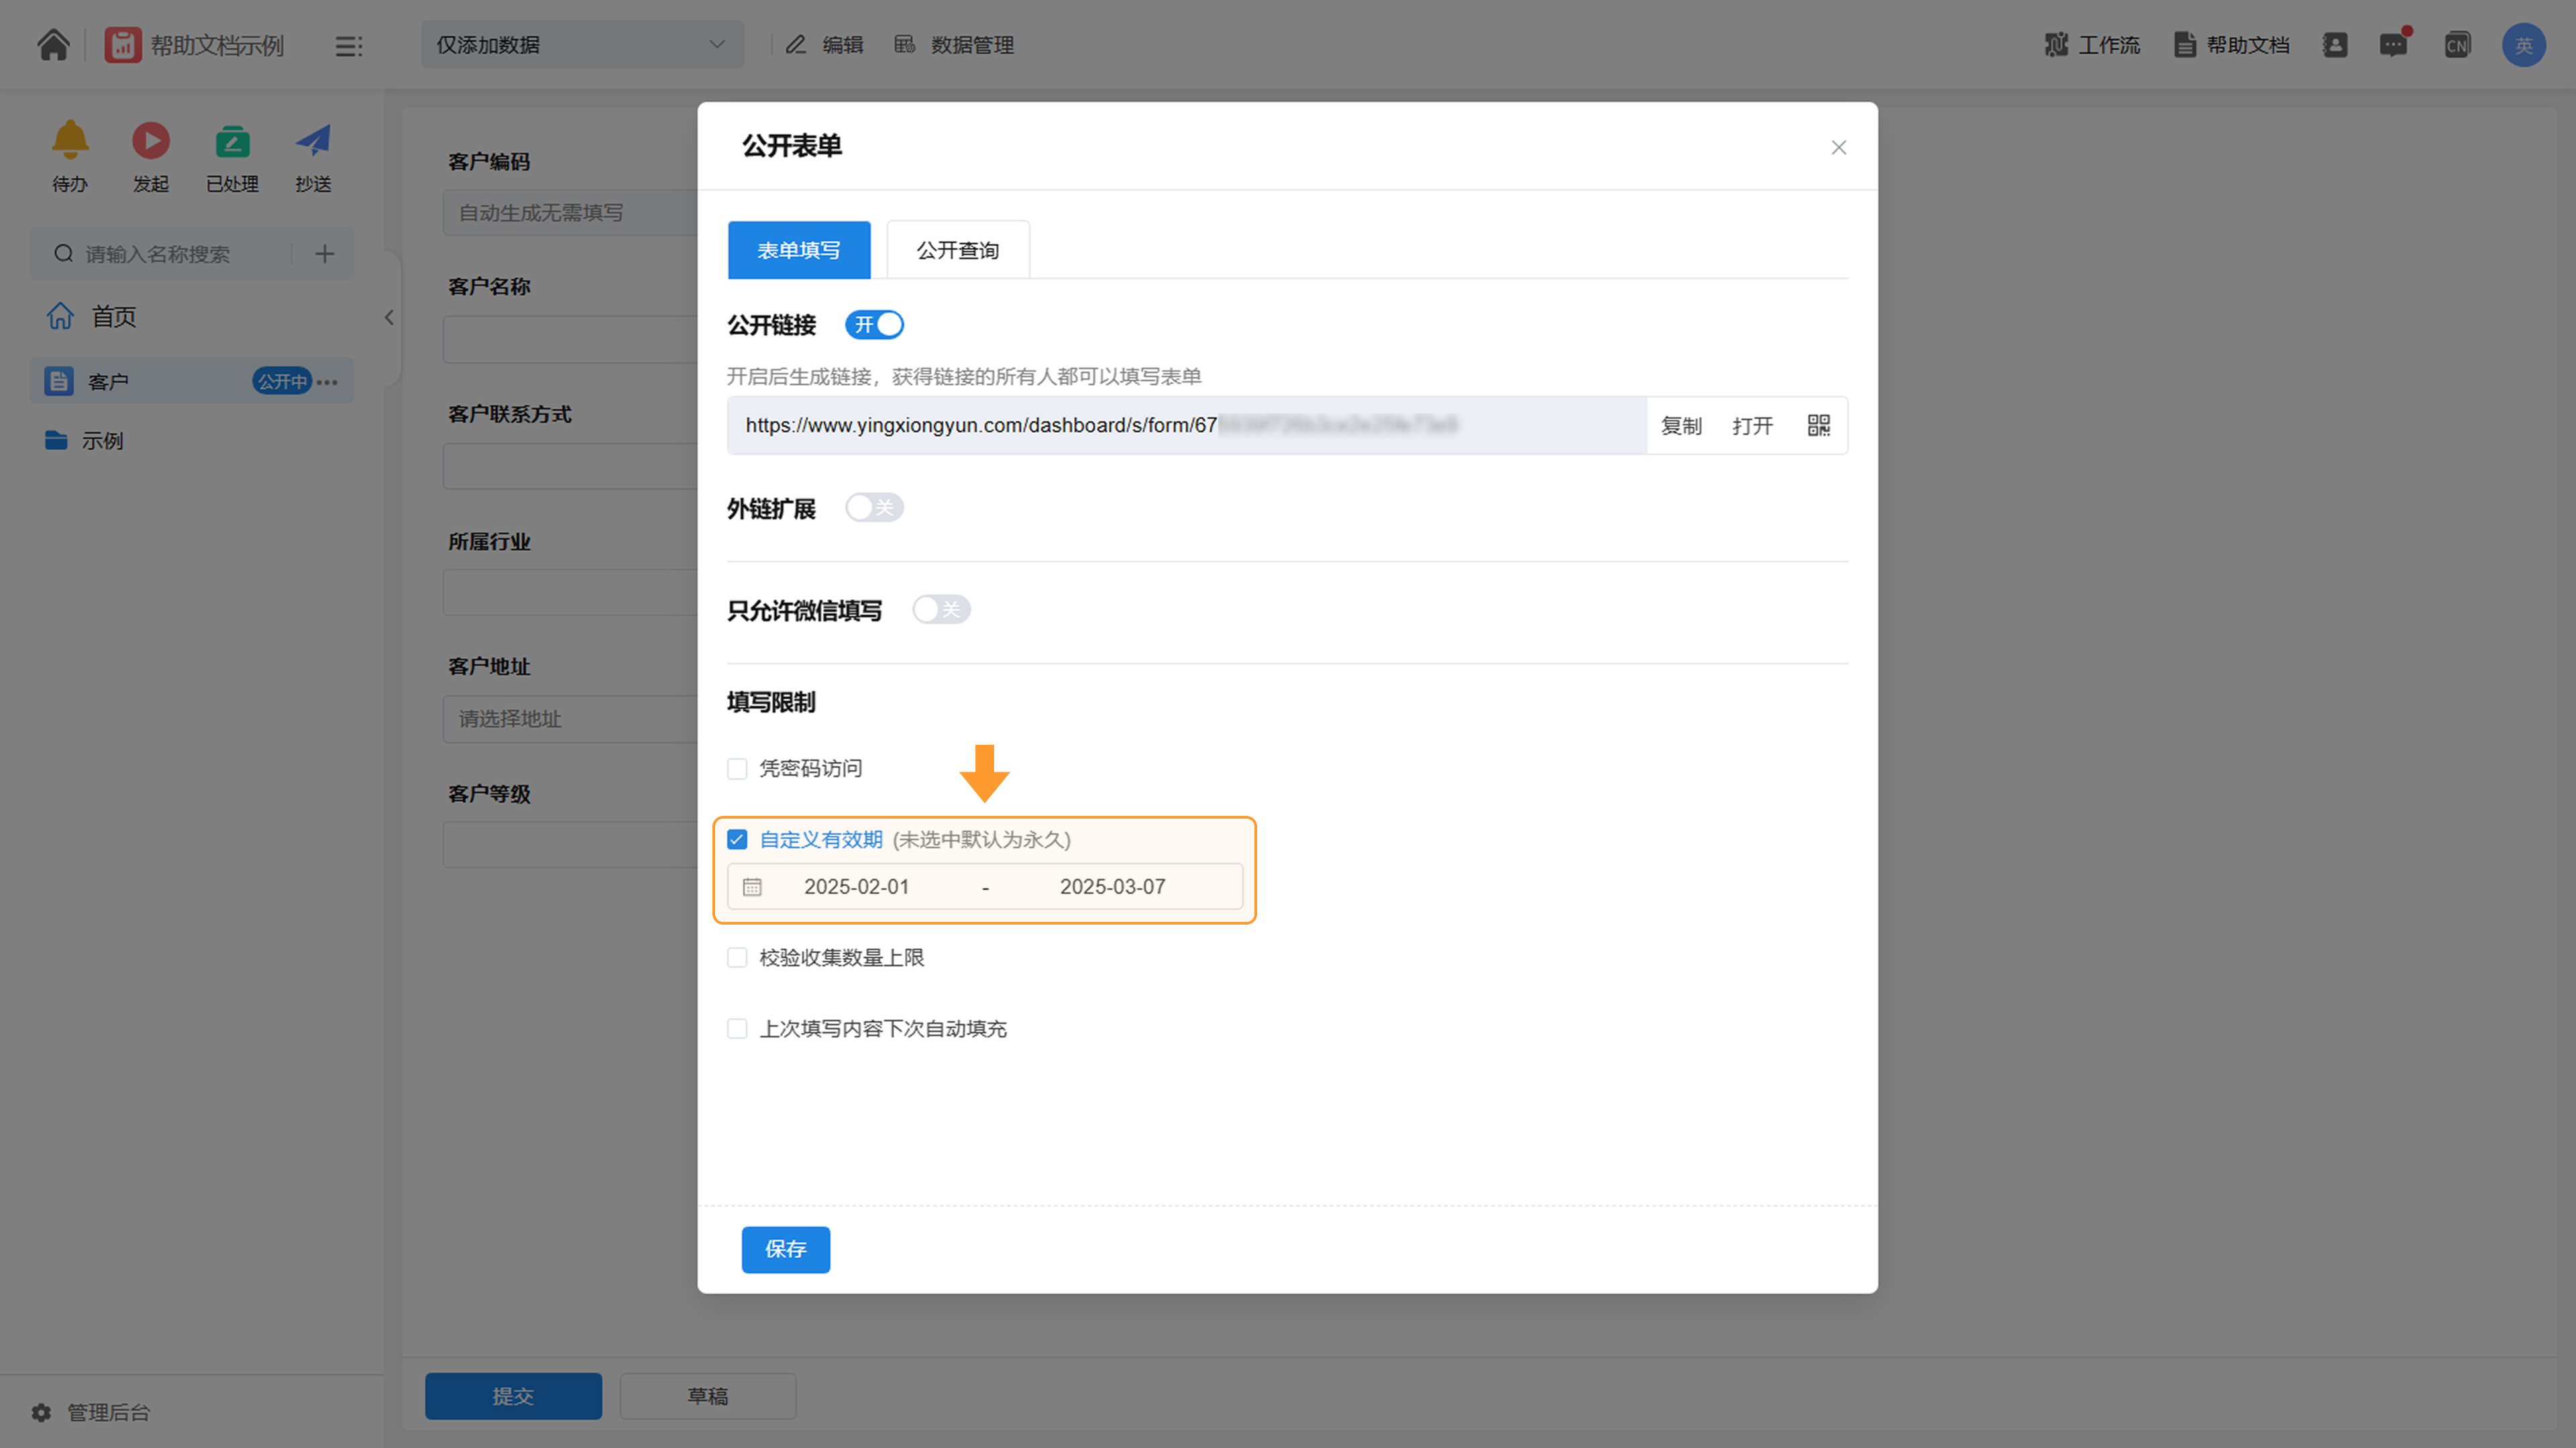Click the 抄送 paper plane icon
The image size is (2576, 1448).
(x=313, y=140)
